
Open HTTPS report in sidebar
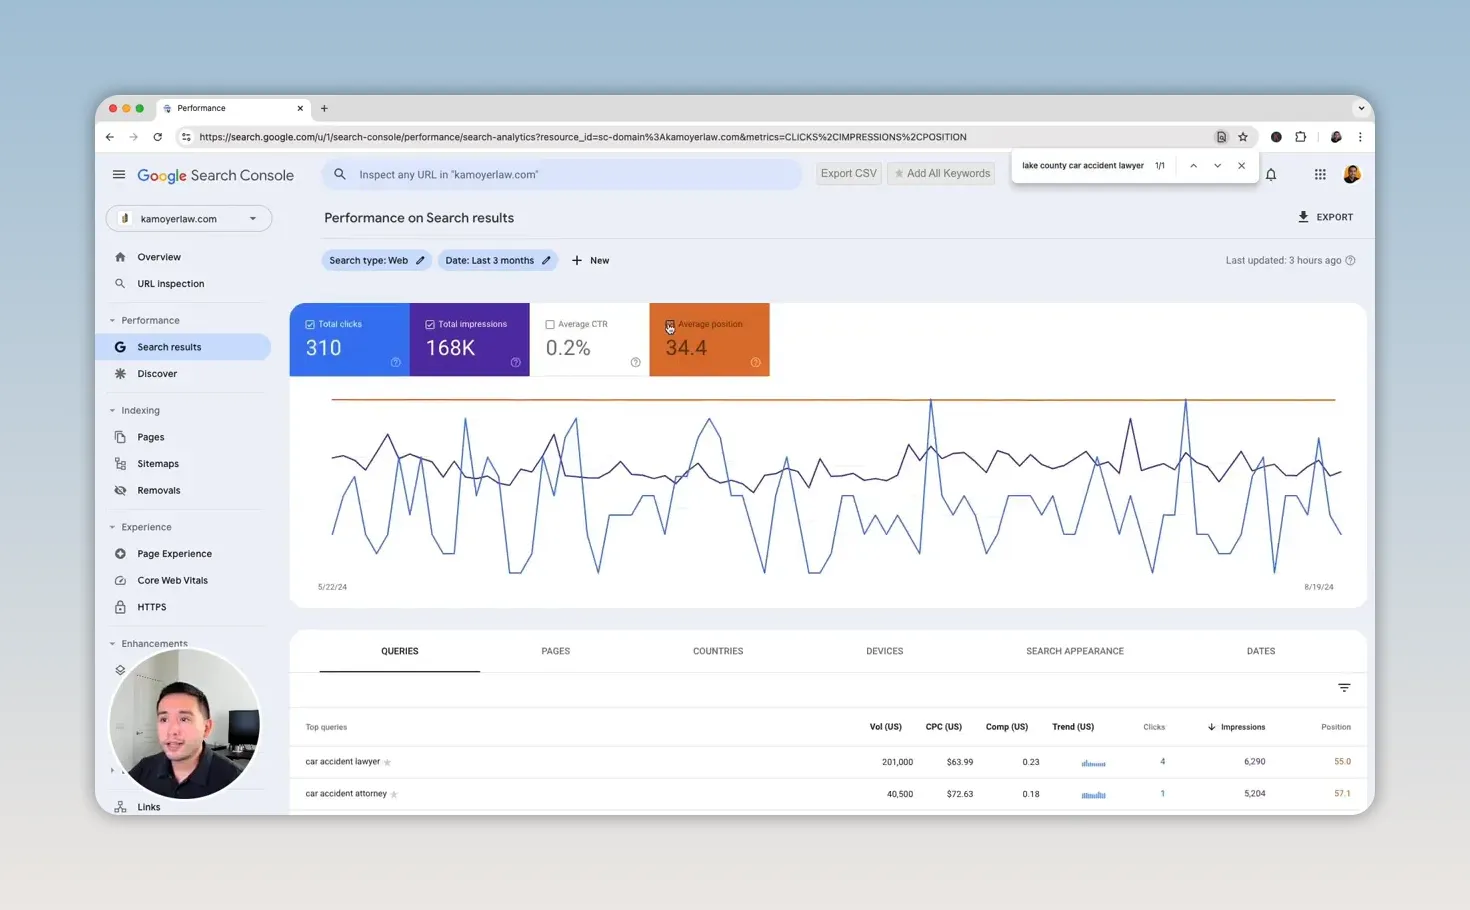pos(151,607)
